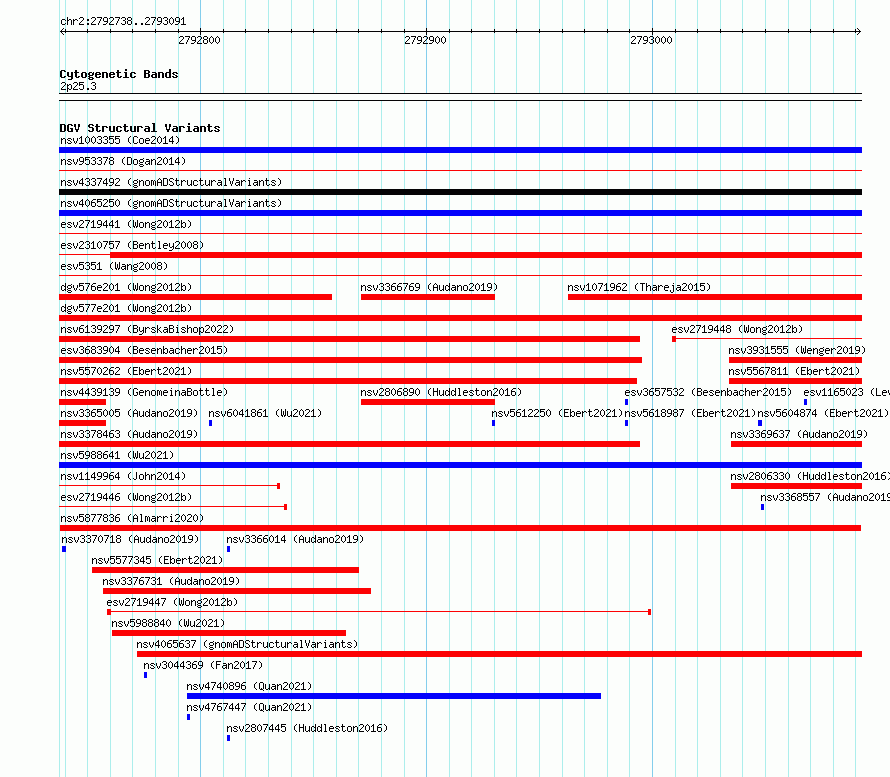Viewport: 890px width, 777px height.
Task: Select the dgv577e201 (Wong2012b) label
Action: click(126, 308)
